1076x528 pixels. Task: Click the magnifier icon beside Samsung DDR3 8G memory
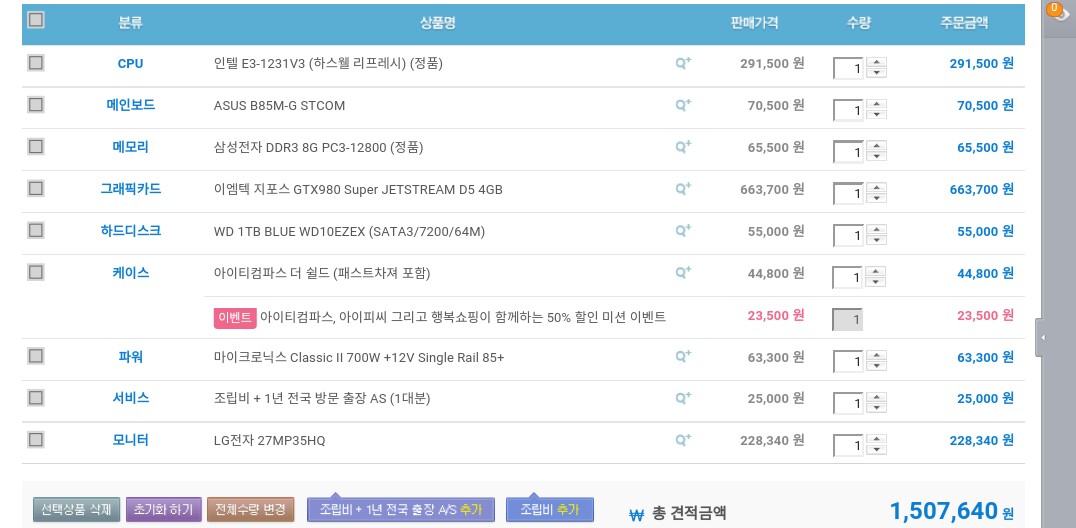coord(683,147)
